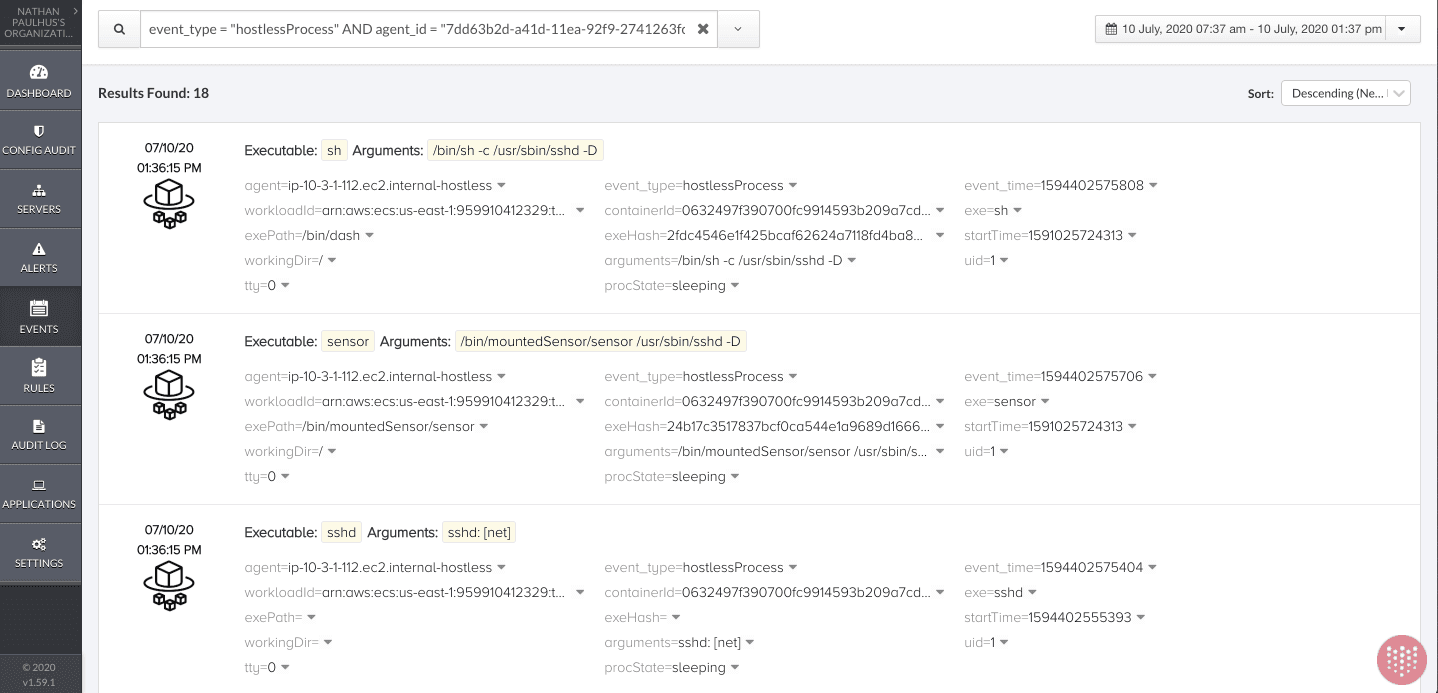Click the /bin/sh -c /usr/sbin/sshd -D arguments tag
This screenshot has width=1438, height=693.
515,151
